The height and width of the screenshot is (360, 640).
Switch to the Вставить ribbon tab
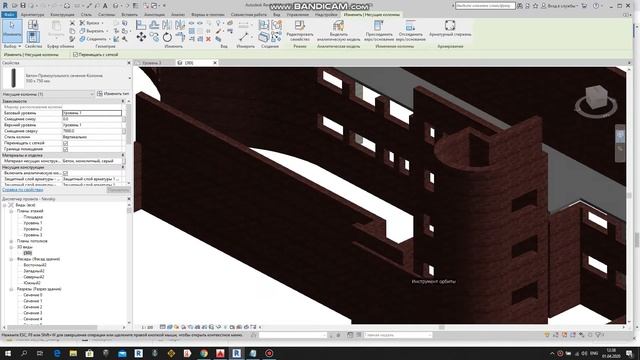[129, 15]
